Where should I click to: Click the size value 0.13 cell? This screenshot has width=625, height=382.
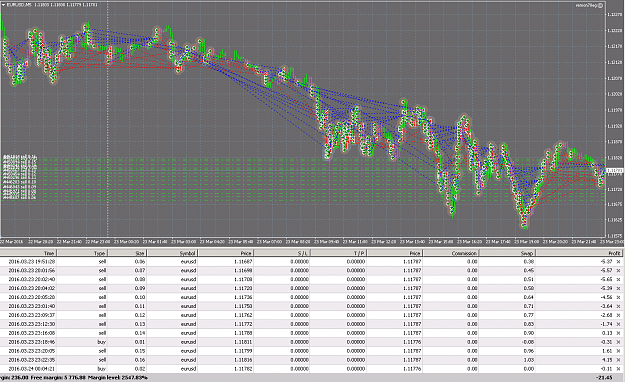[140, 324]
